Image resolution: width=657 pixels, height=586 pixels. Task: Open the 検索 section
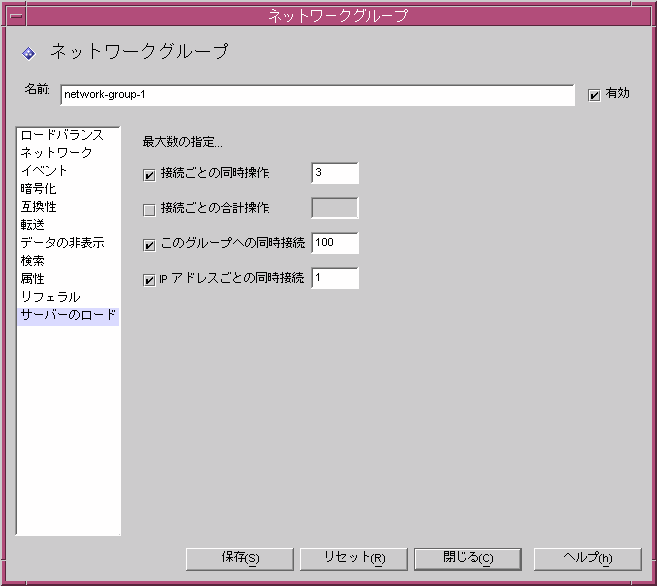point(68,261)
